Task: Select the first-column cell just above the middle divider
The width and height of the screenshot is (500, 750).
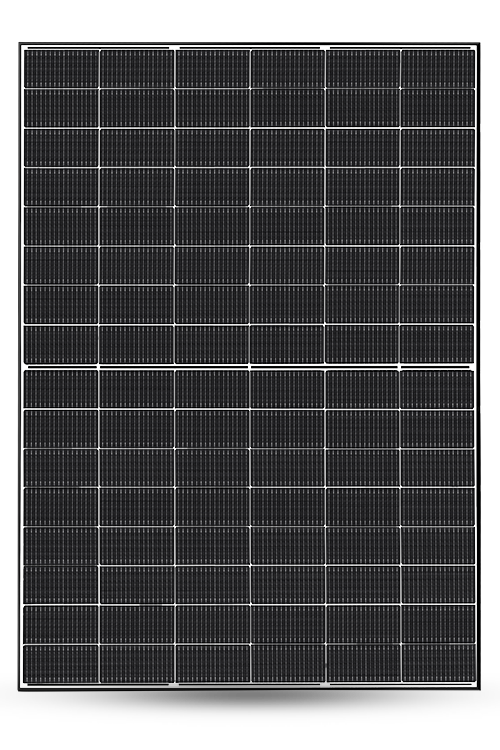Action: coord(61,344)
